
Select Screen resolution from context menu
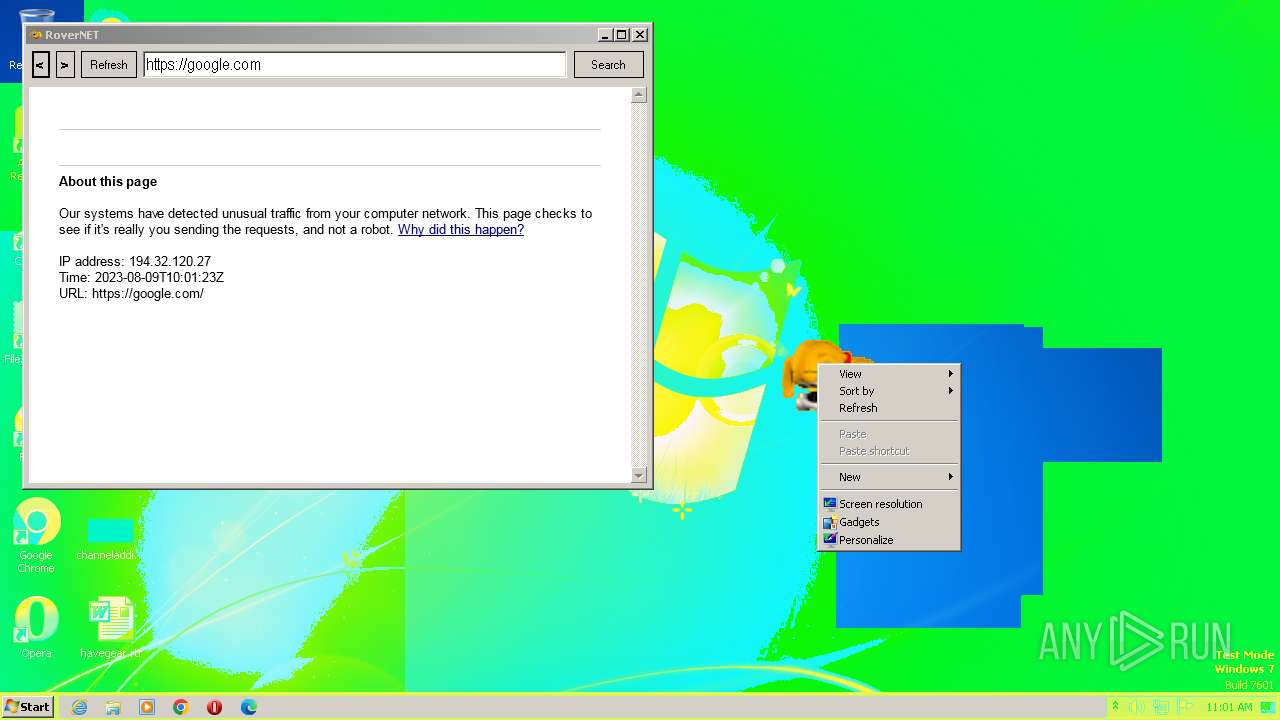(x=889, y=504)
